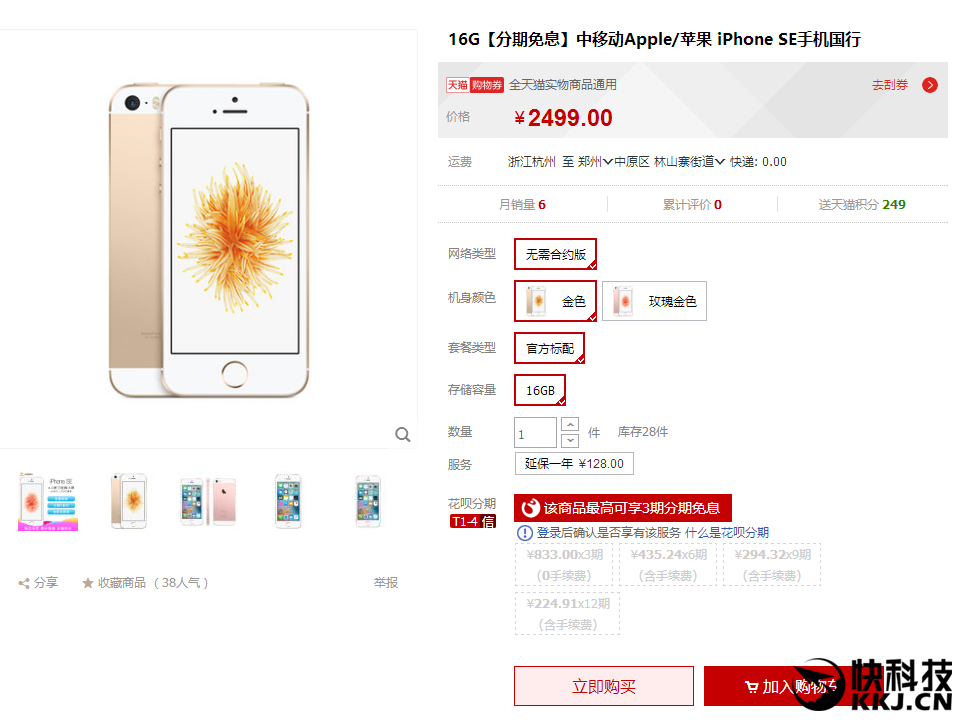This screenshot has height=721, width=962.
Task: Select the rose gold iPhone thumbnail
Action: pyautogui.click(x=208, y=501)
